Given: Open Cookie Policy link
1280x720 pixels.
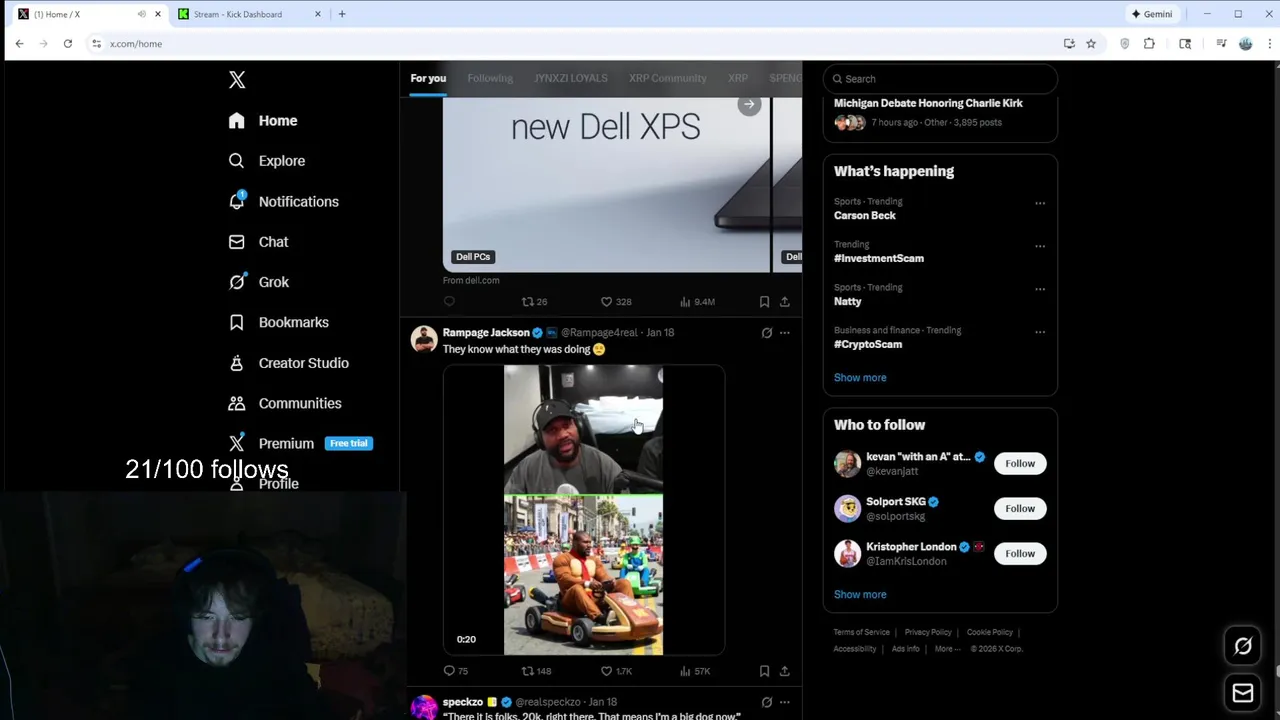Looking at the screenshot, I should tap(990, 632).
